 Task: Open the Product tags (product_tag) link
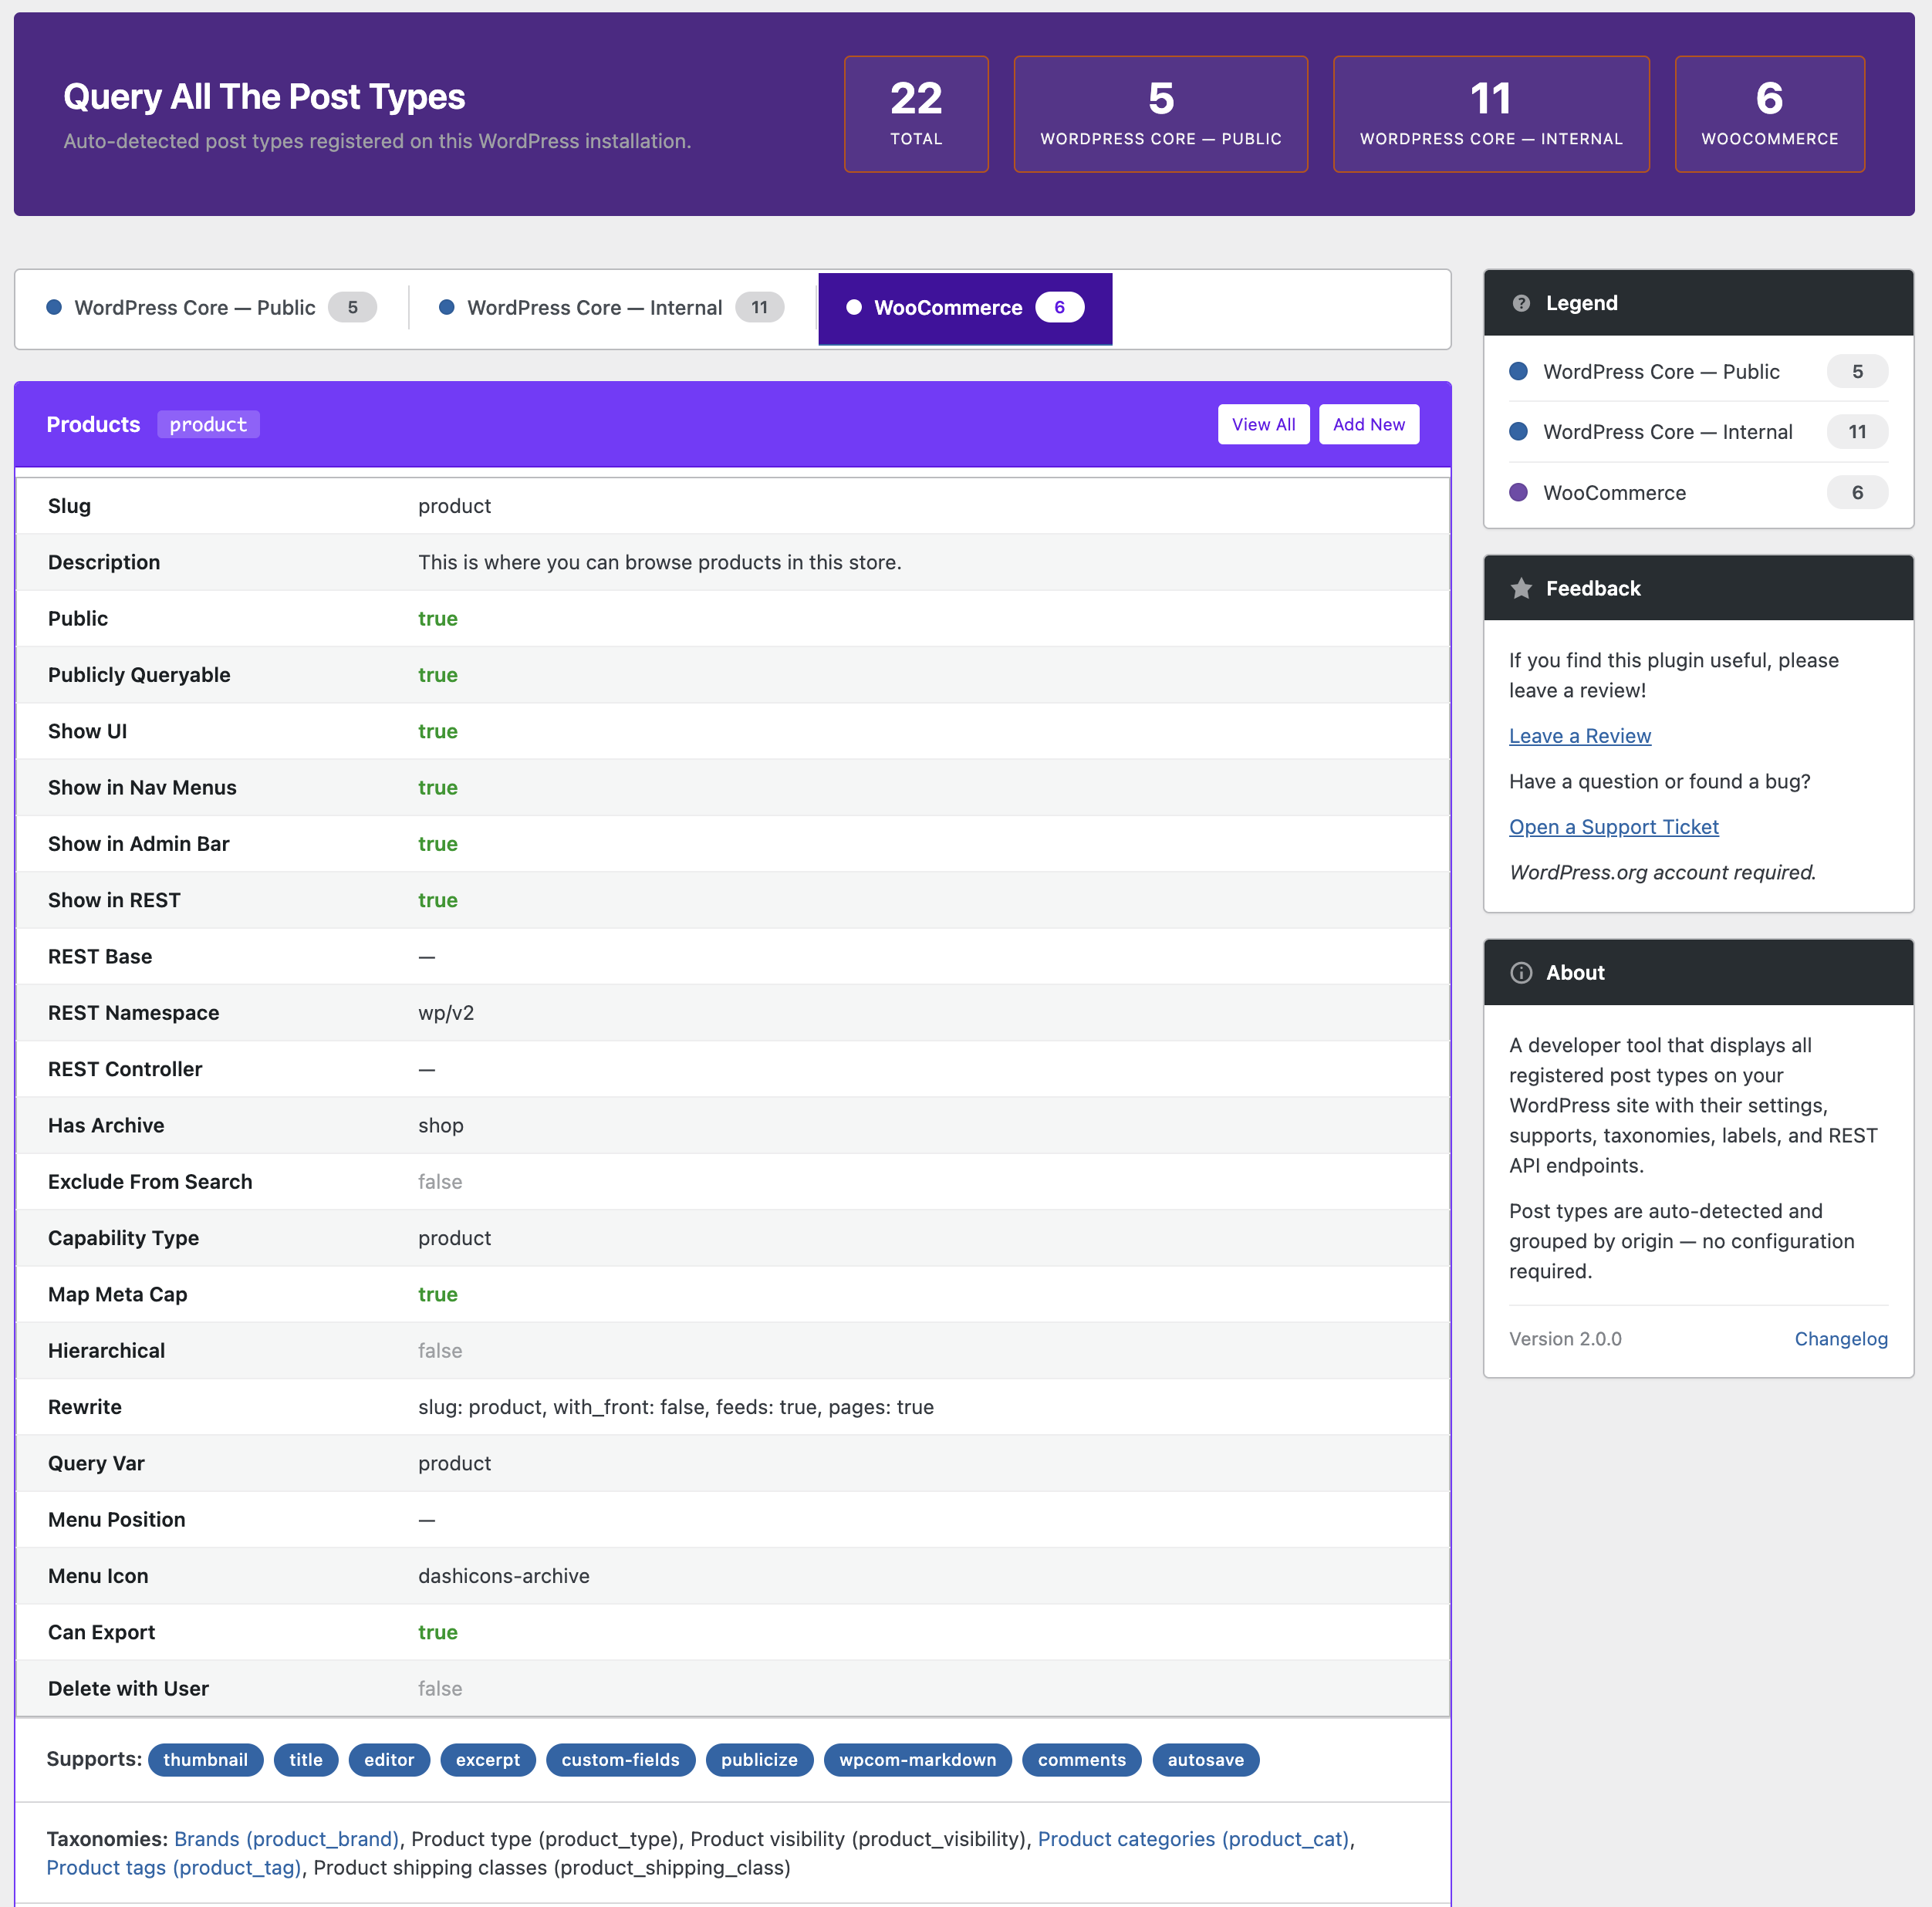[173, 1868]
